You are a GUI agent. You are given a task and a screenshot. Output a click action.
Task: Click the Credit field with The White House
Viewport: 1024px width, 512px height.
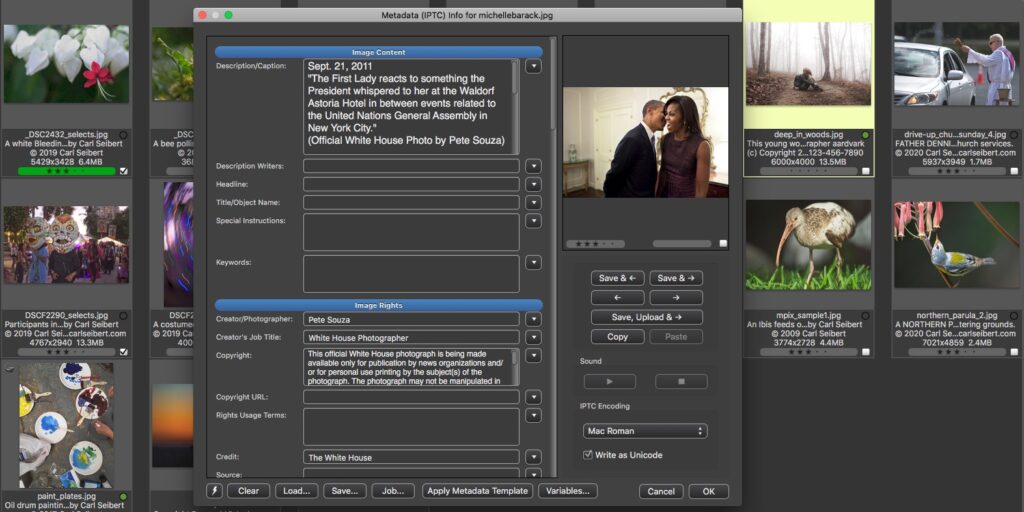(411, 457)
